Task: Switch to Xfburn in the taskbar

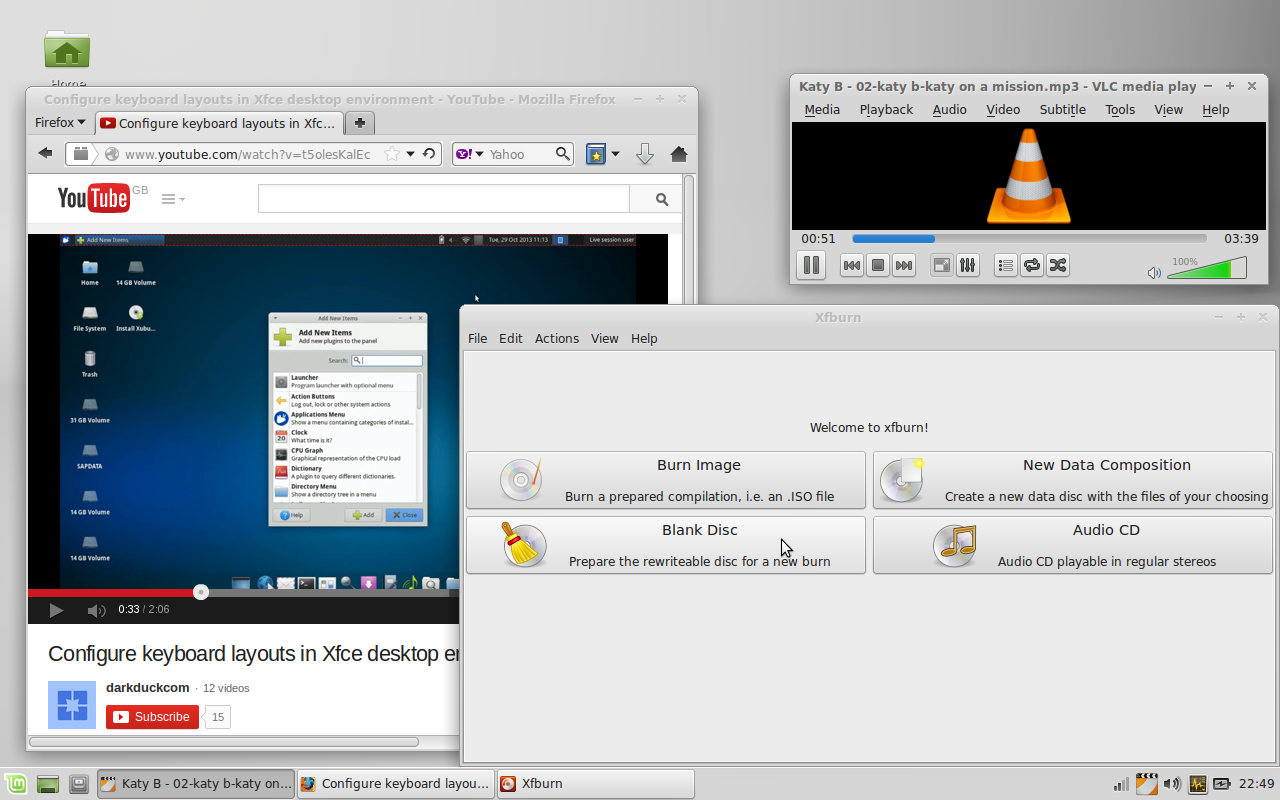Action: pos(595,784)
